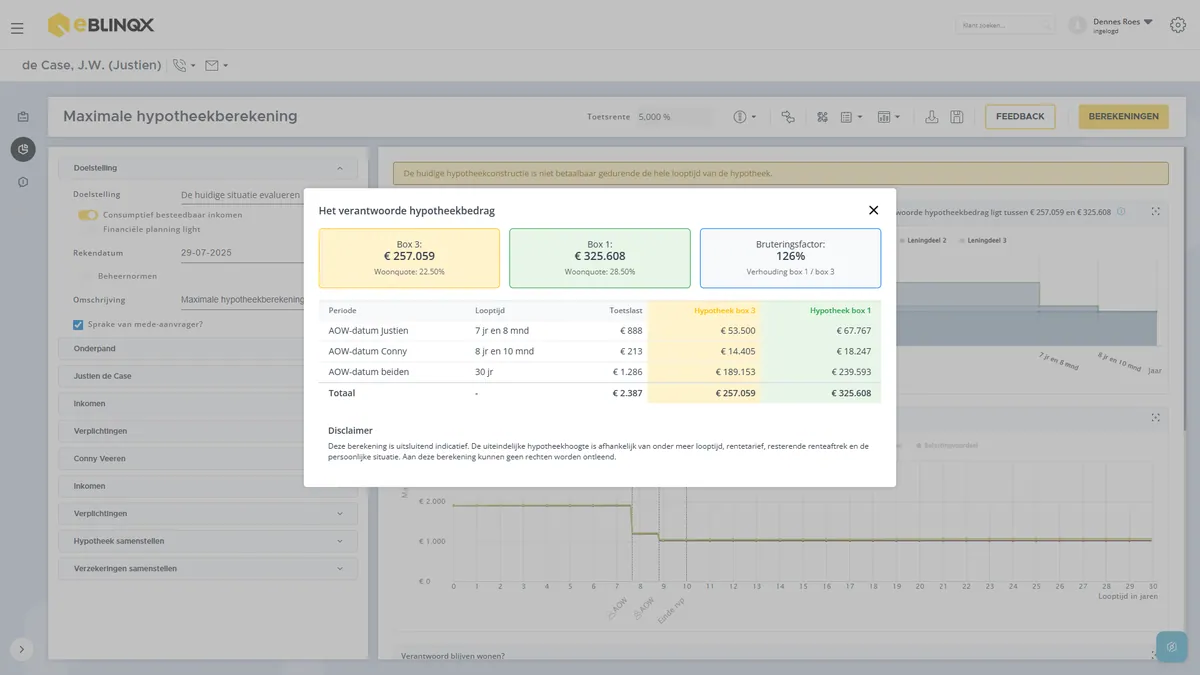Close the hypotheekbedrag dialog with X
Image resolution: width=1200 pixels, height=675 pixels.
[x=873, y=210]
